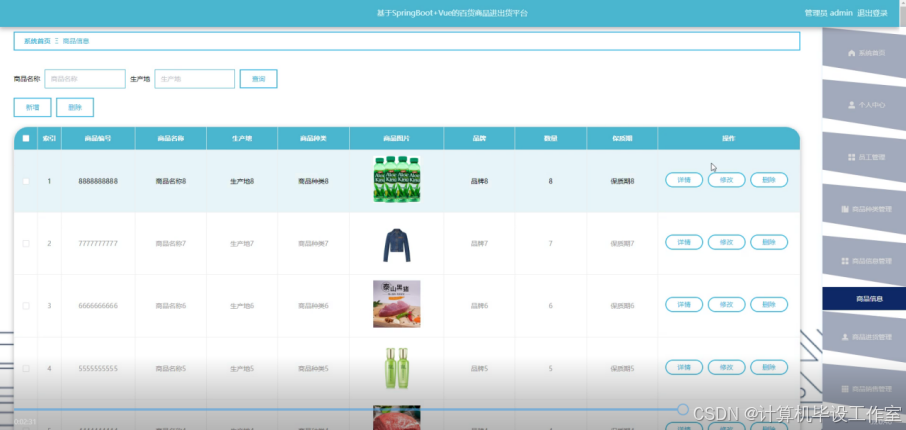This screenshot has width=906, height=430.
Task: Click the green skincare bottles product image
Action: (x=396, y=368)
